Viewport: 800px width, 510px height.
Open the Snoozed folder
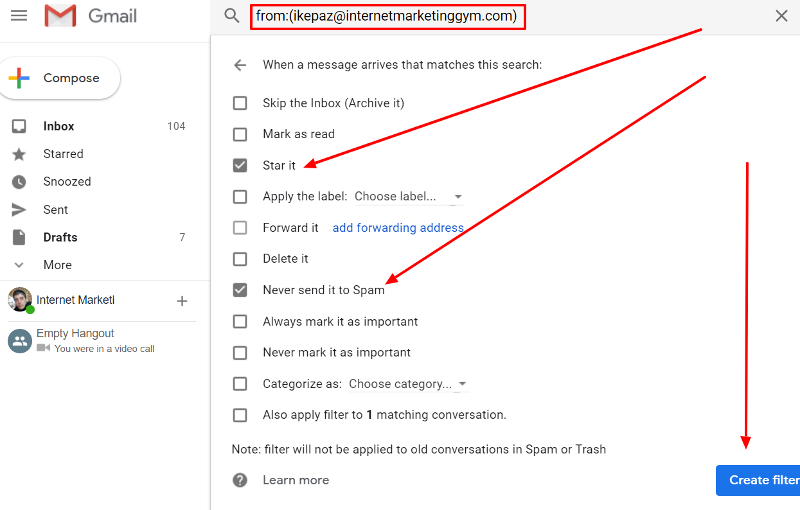pyautogui.click(x=67, y=182)
